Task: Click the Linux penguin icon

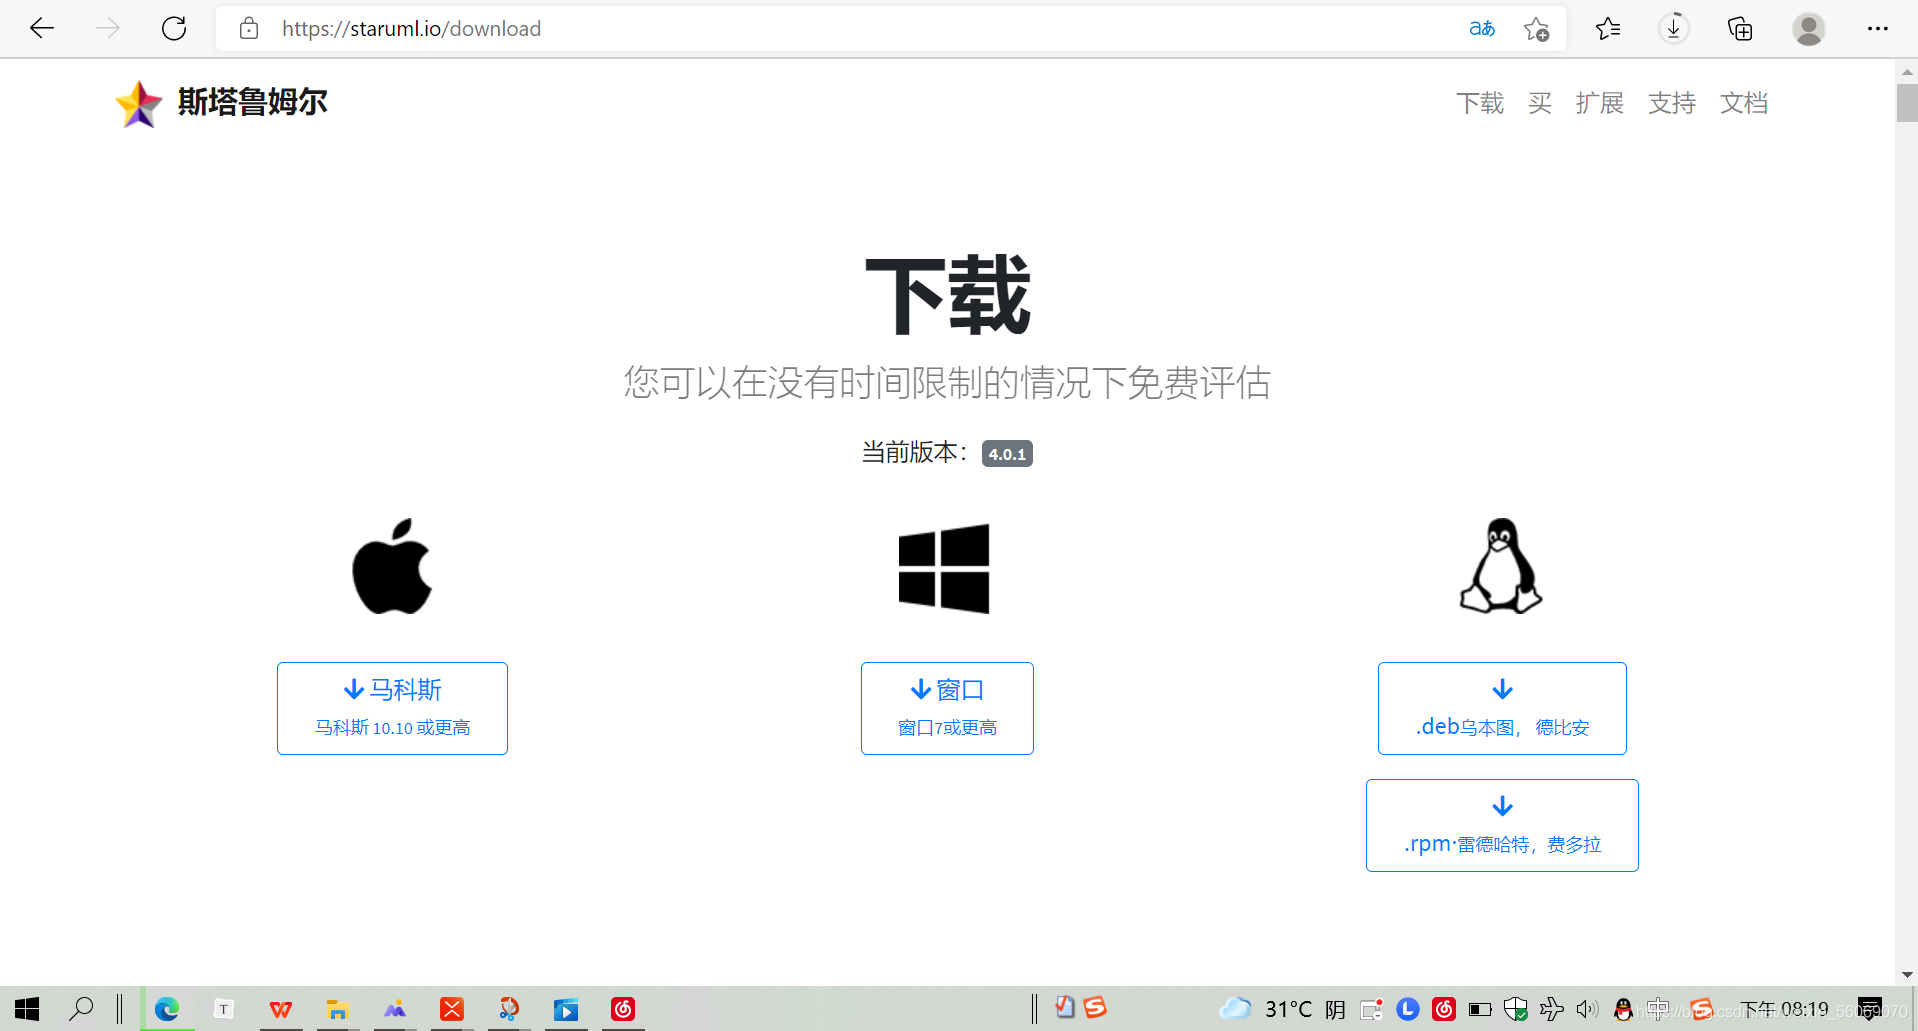Action: 1501,566
